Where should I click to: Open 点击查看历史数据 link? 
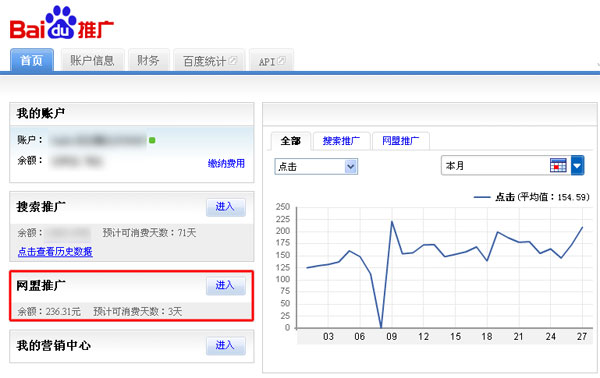point(55,252)
